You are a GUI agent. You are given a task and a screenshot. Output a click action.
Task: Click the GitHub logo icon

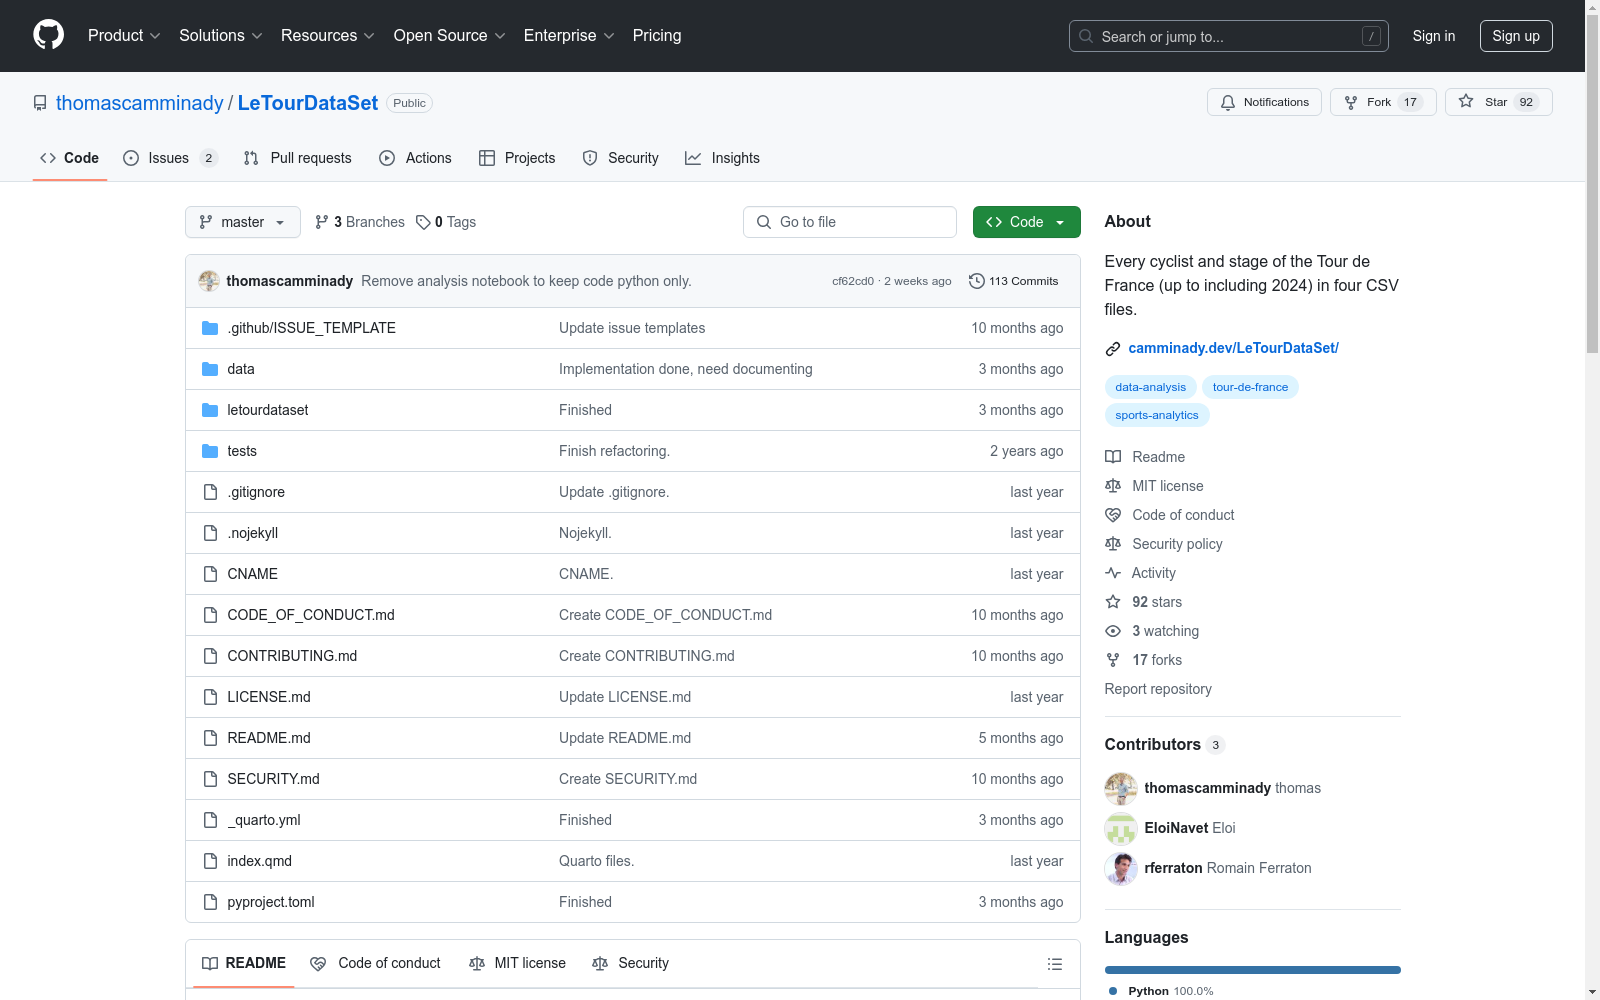tap(48, 35)
